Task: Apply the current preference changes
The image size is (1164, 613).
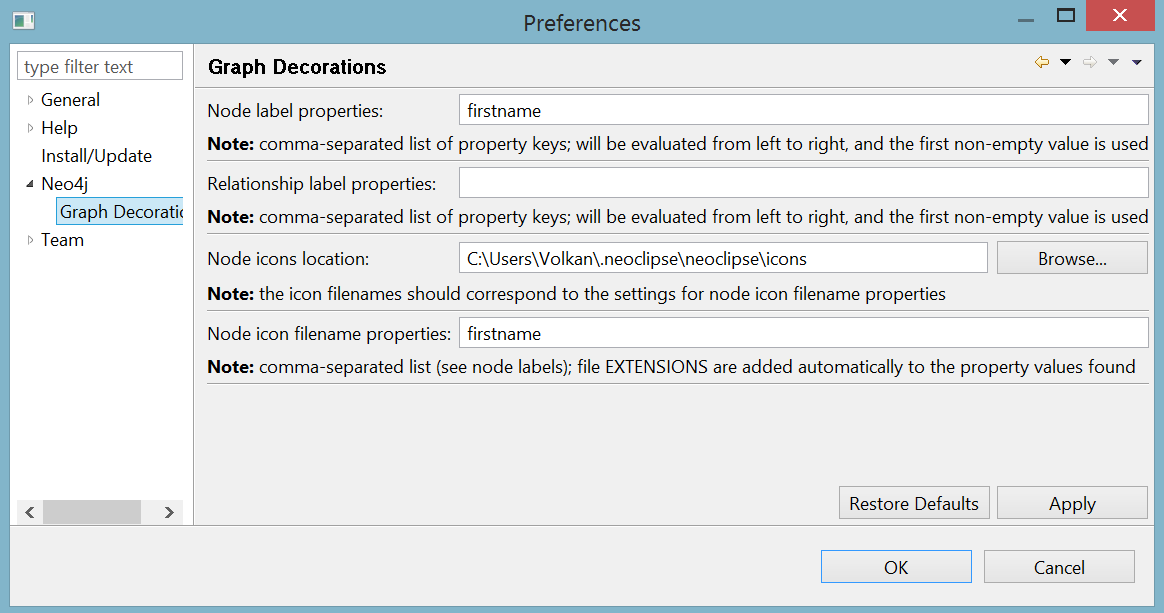Action: (x=1071, y=502)
